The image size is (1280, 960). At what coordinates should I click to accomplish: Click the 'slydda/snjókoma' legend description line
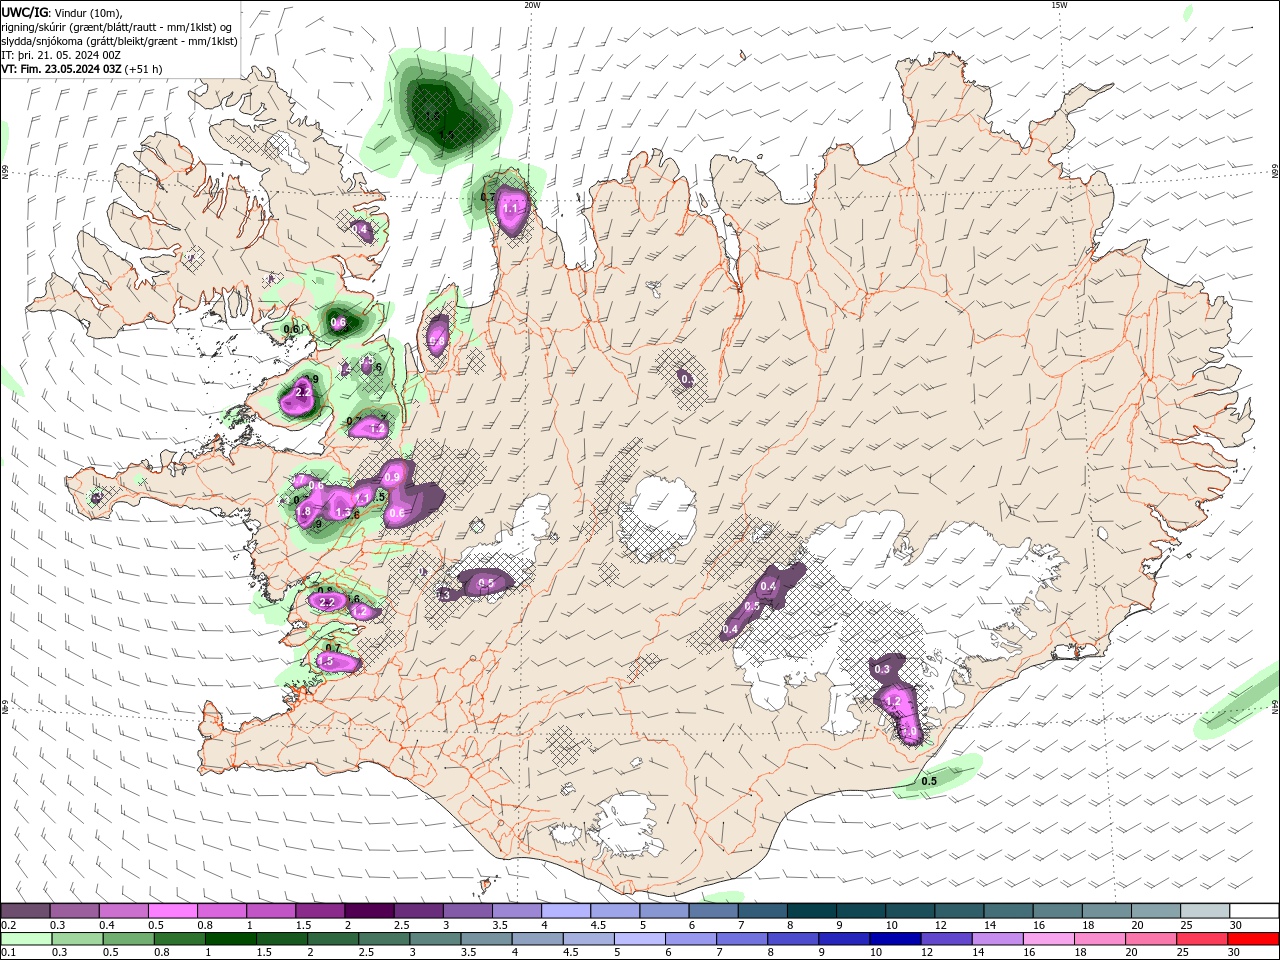pyautogui.click(x=120, y=41)
